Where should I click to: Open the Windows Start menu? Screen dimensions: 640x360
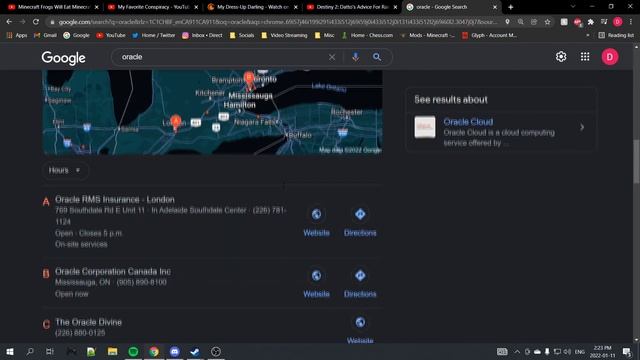[9, 351]
